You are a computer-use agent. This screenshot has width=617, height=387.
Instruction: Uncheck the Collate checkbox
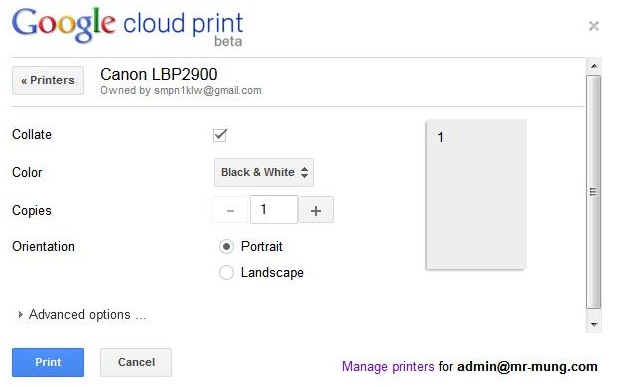[x=220, y=135]
